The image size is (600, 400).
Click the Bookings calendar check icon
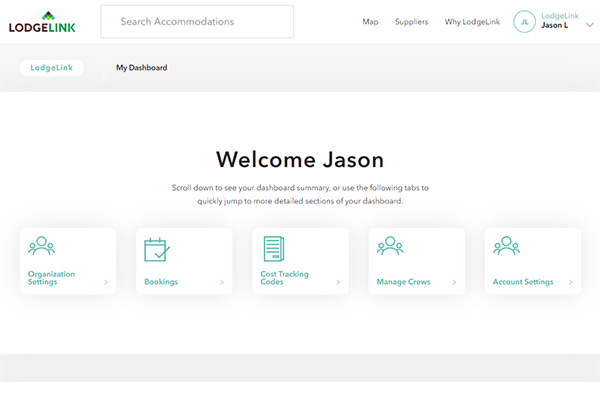(x=157, y=250)
